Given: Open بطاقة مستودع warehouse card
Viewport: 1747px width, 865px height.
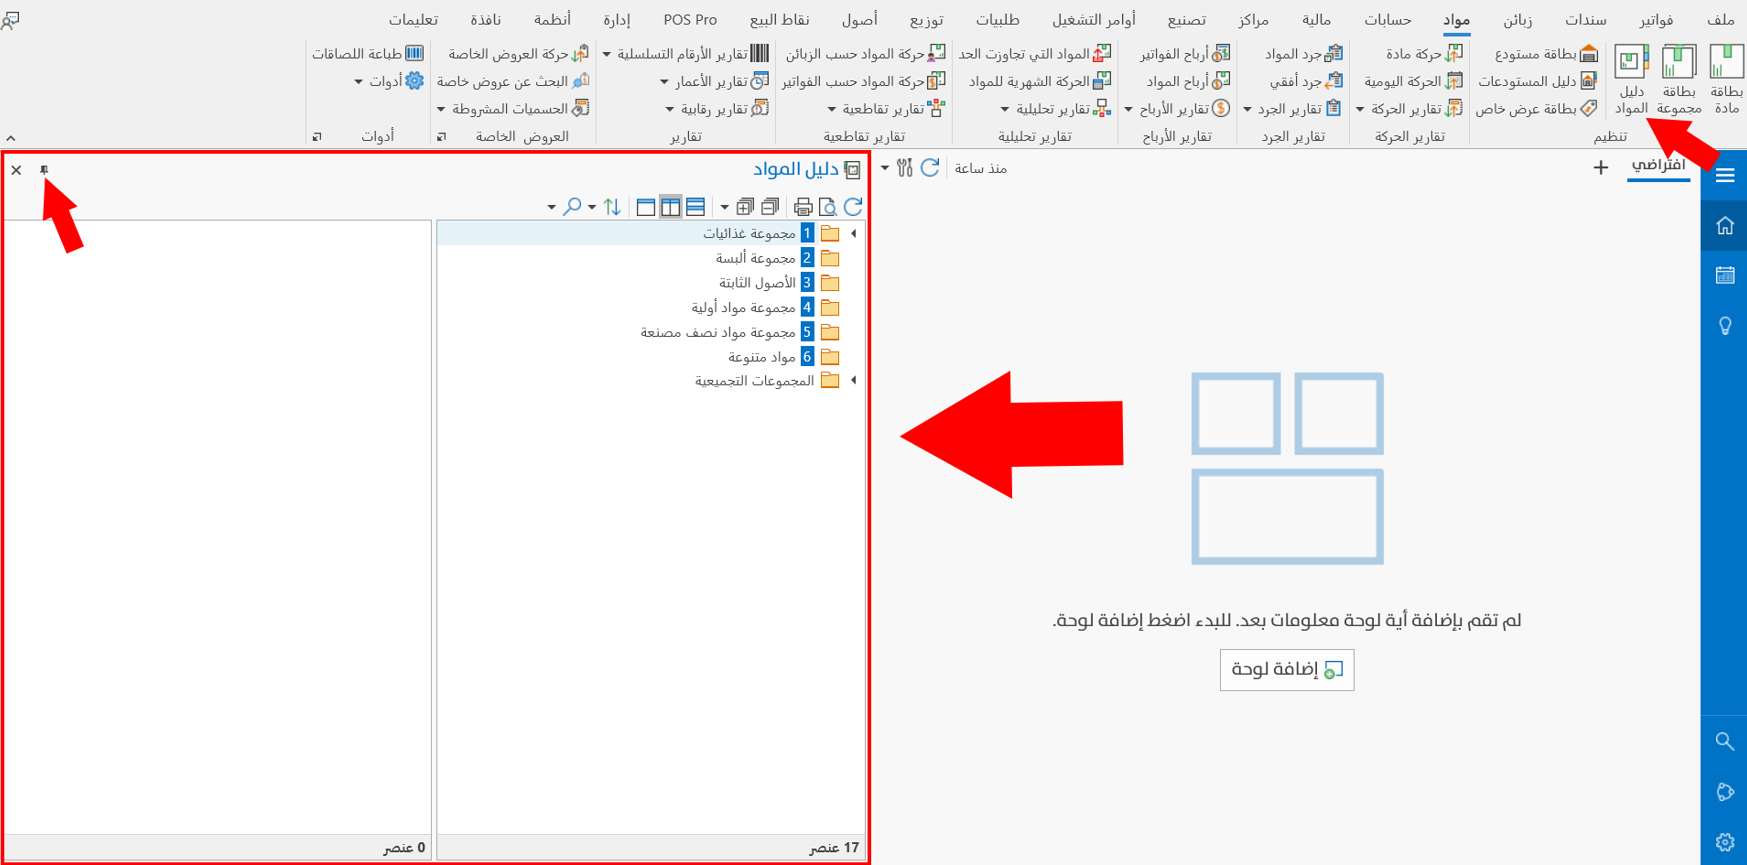Looking at the screenshot, I should (1546, 53).
